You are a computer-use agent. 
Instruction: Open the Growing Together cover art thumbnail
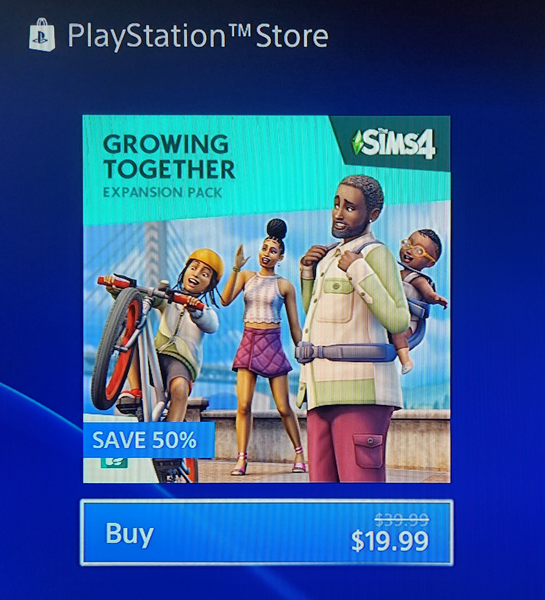[266, 299]
